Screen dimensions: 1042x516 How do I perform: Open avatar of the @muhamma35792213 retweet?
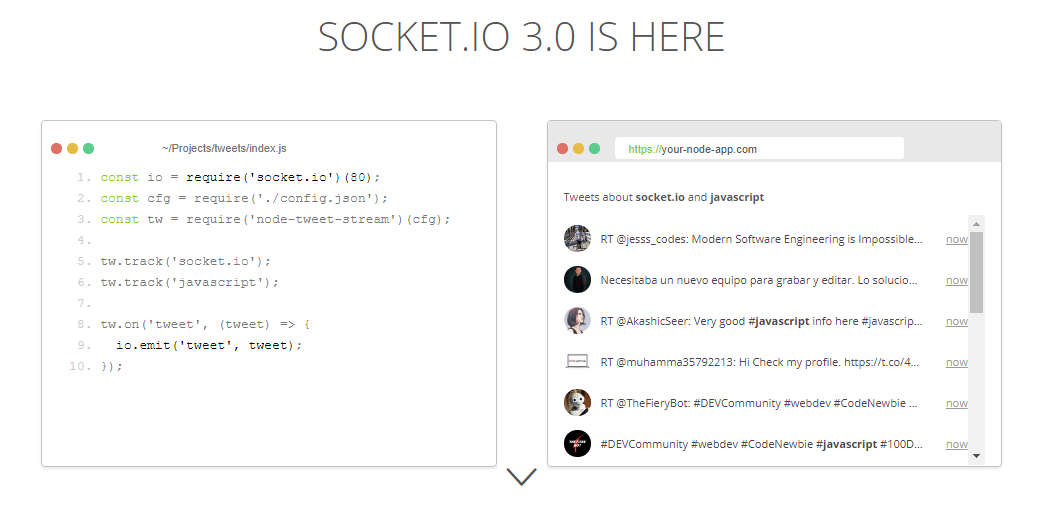point(577,361)
